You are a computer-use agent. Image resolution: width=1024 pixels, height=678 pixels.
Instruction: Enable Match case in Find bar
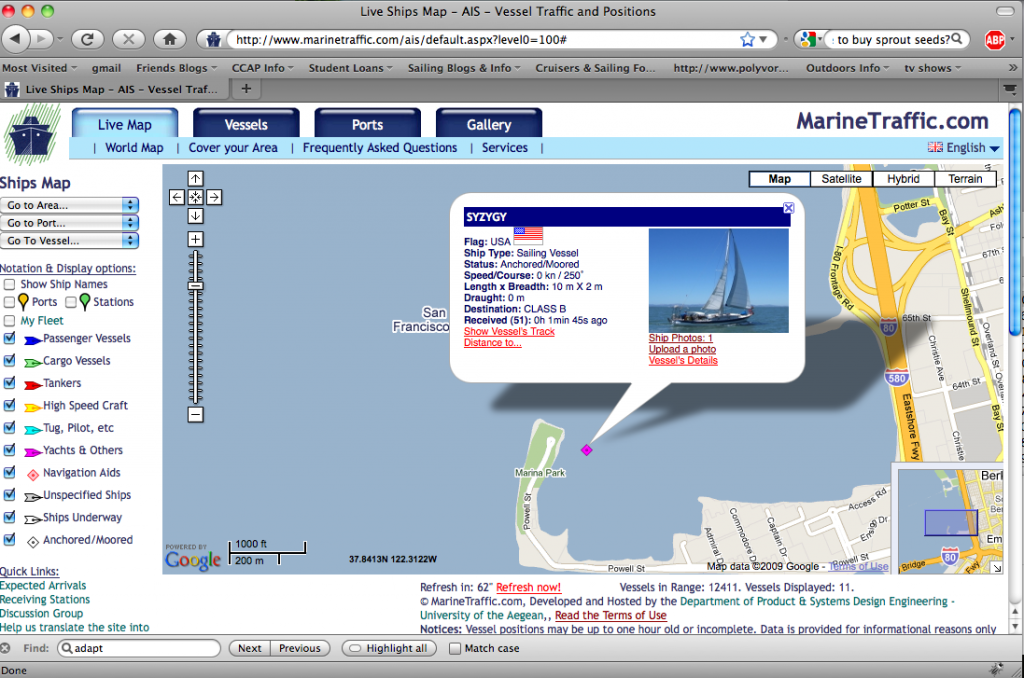455,649
